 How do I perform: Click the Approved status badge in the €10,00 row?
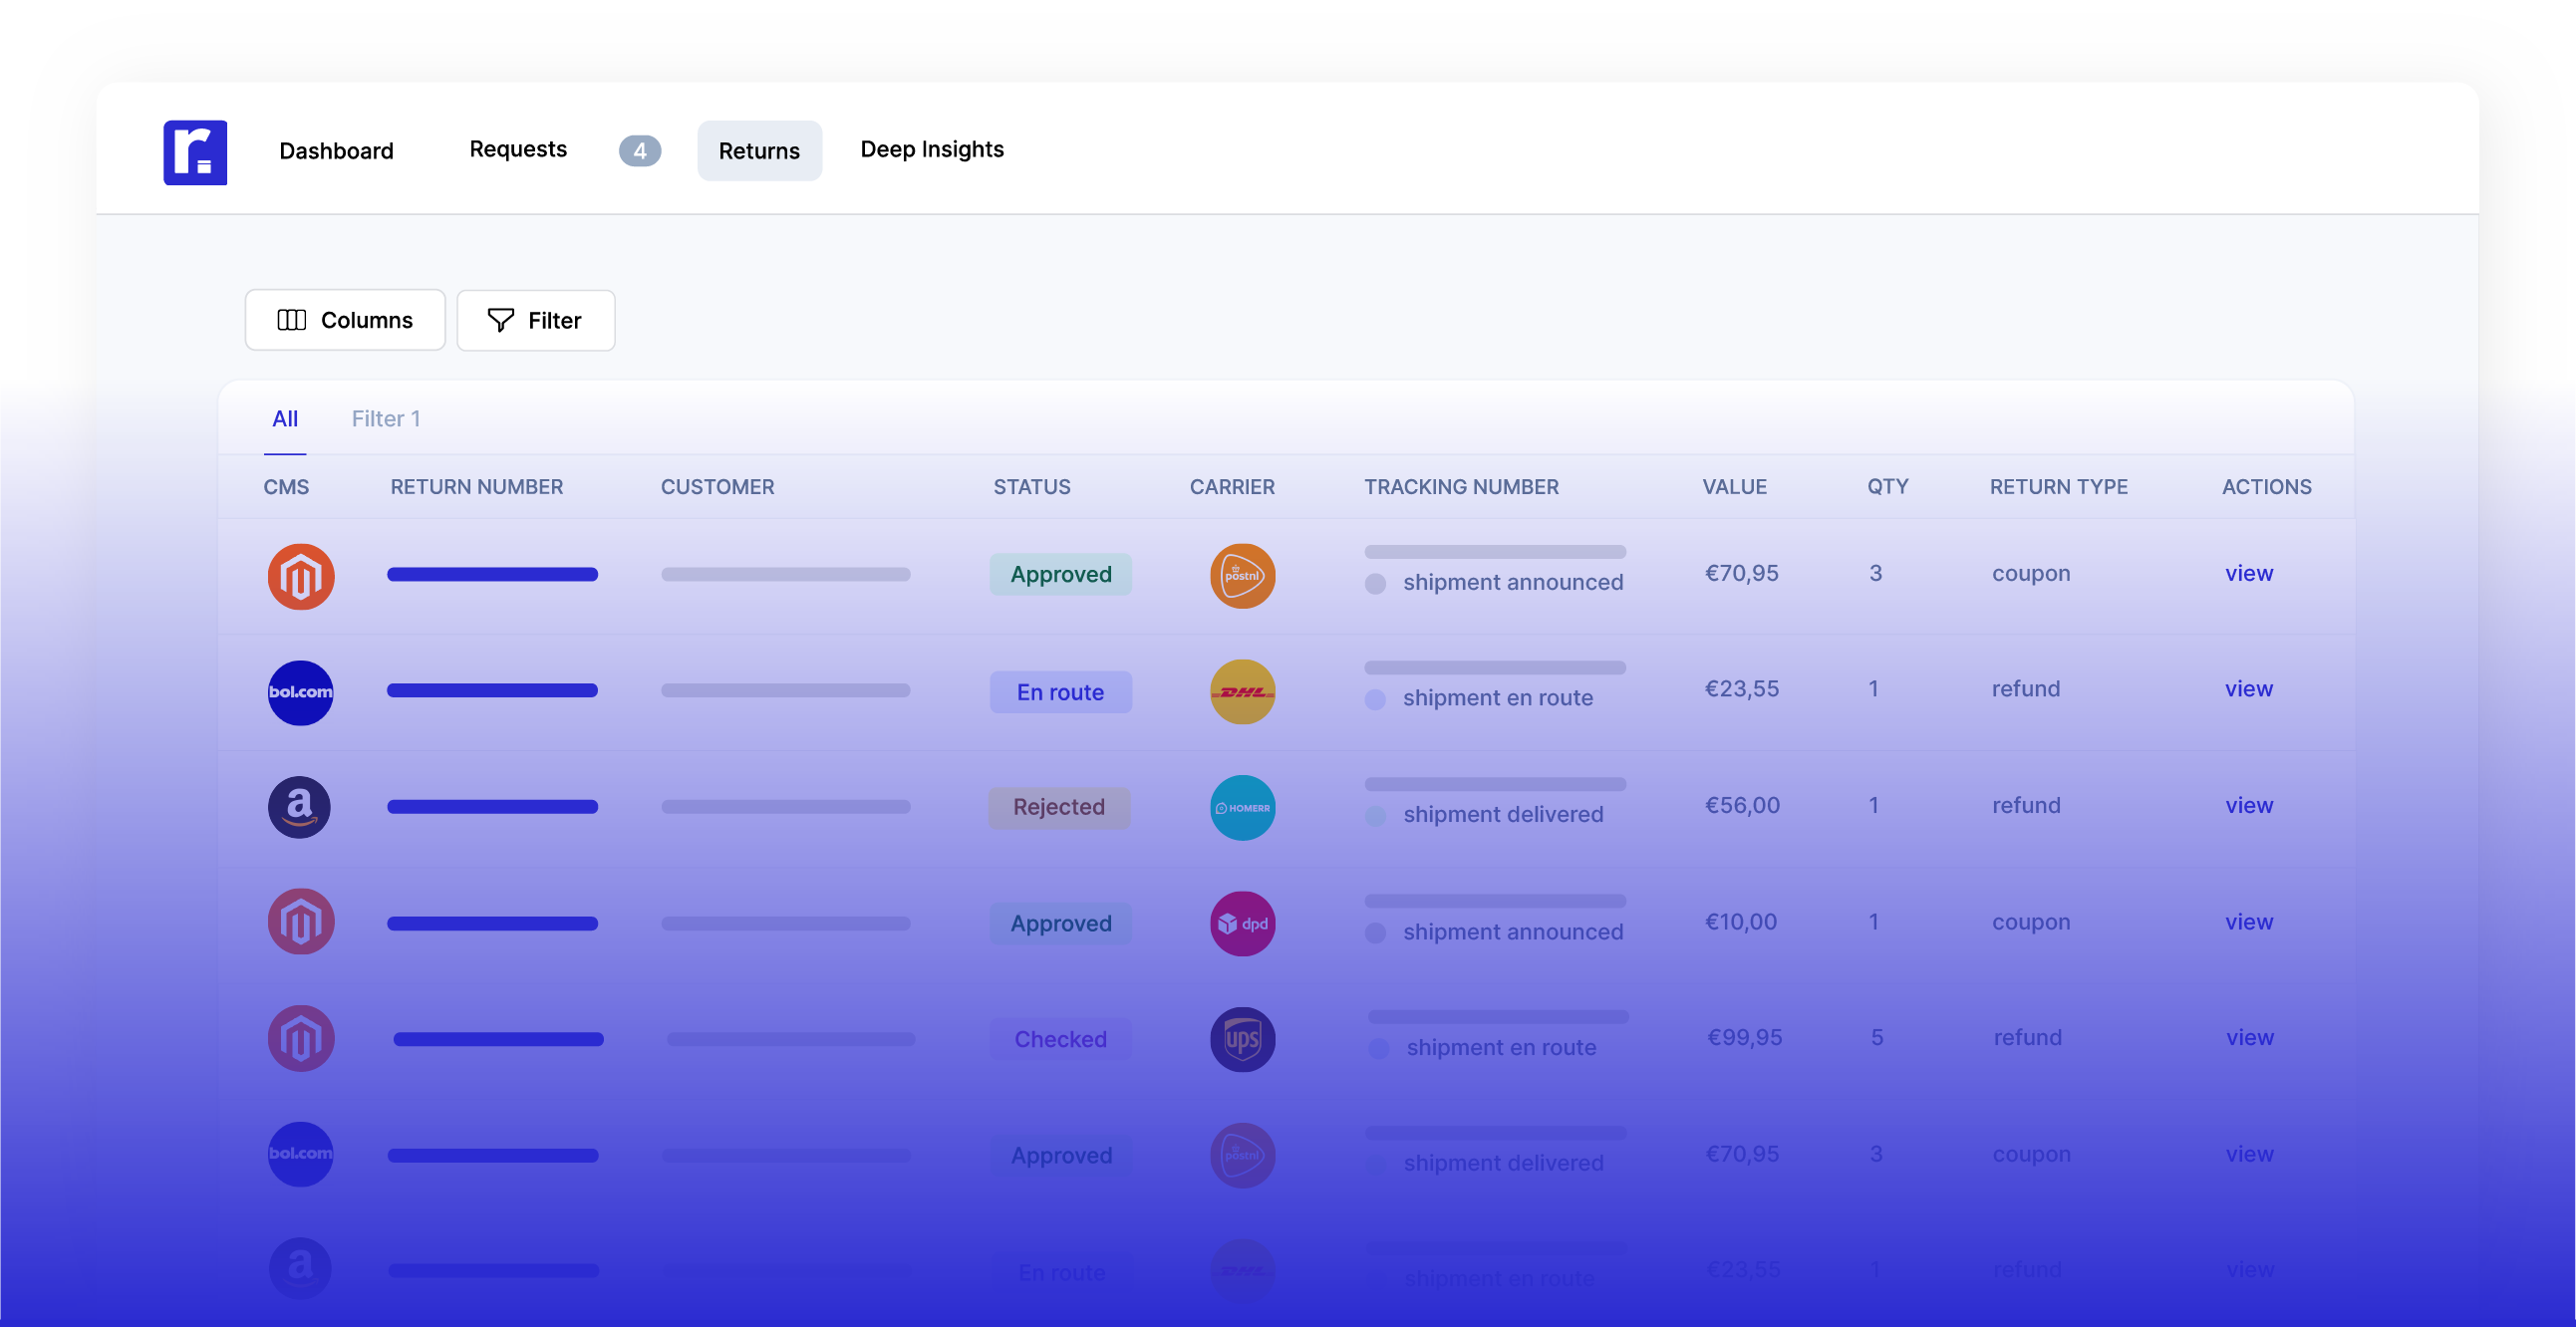[x=1061, y=923]
